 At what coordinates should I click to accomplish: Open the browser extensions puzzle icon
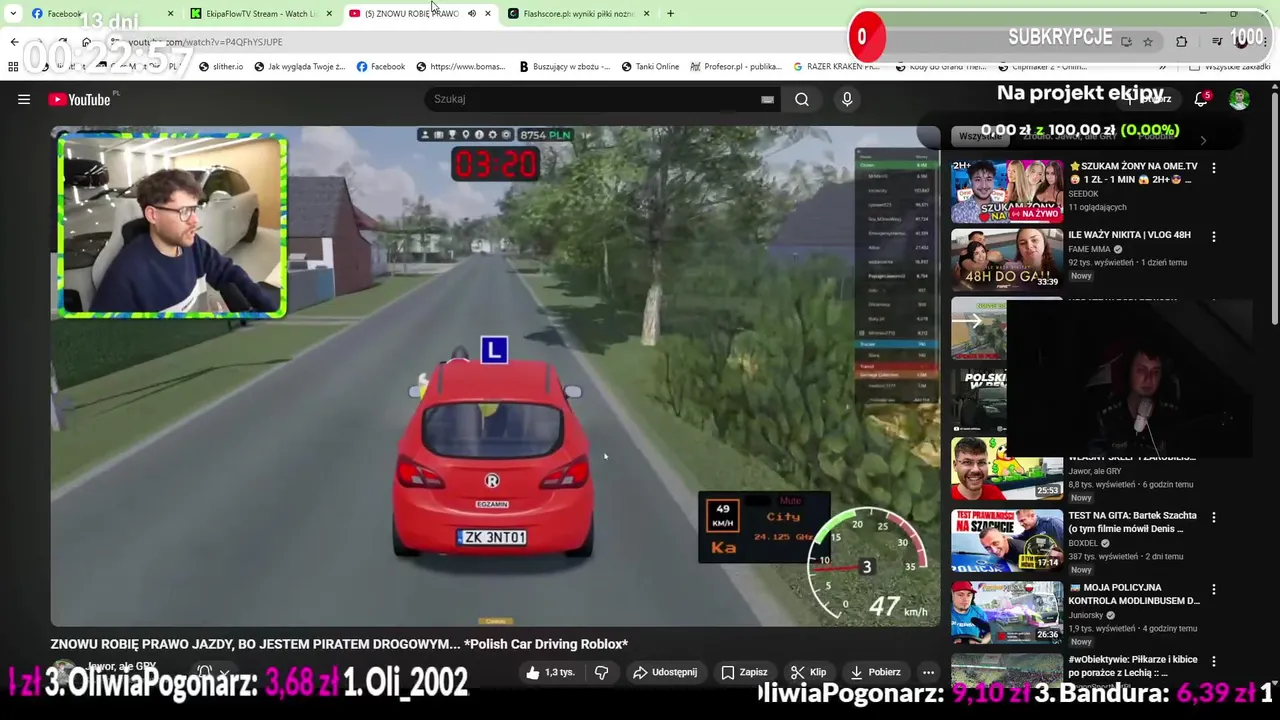(1181, 42)
